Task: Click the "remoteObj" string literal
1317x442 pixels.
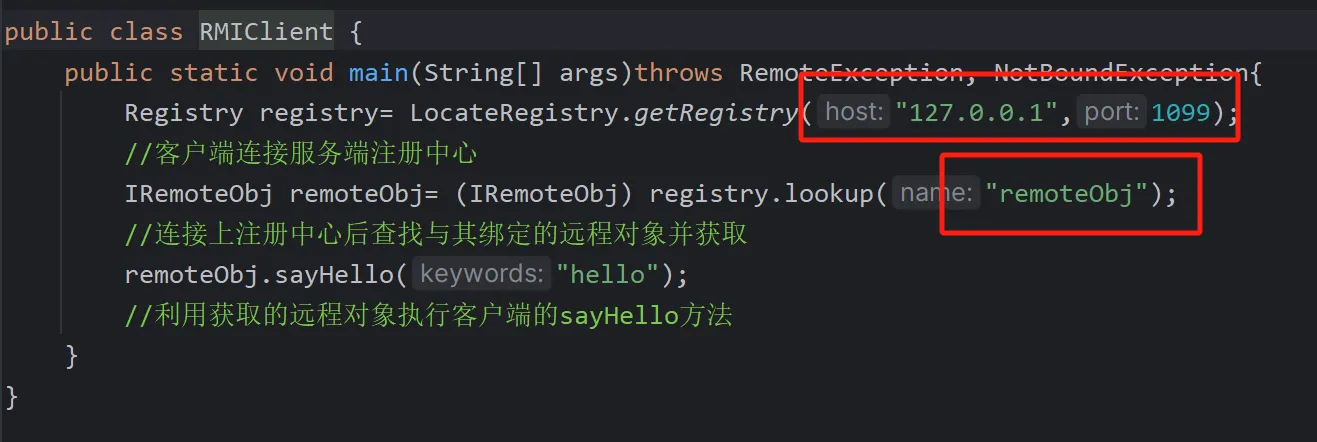Action: pyautogui.click(x=1066, y=194)
